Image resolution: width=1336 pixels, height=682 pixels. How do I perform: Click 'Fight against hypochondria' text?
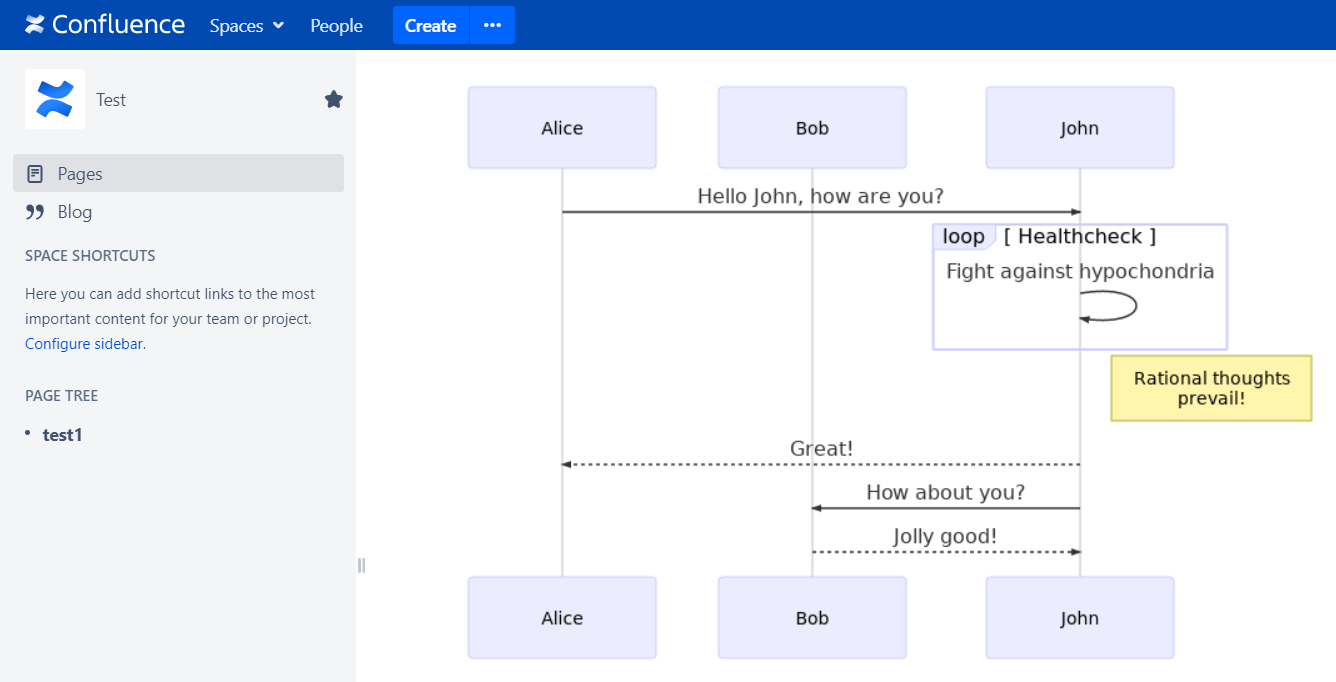pos(1080,271)
